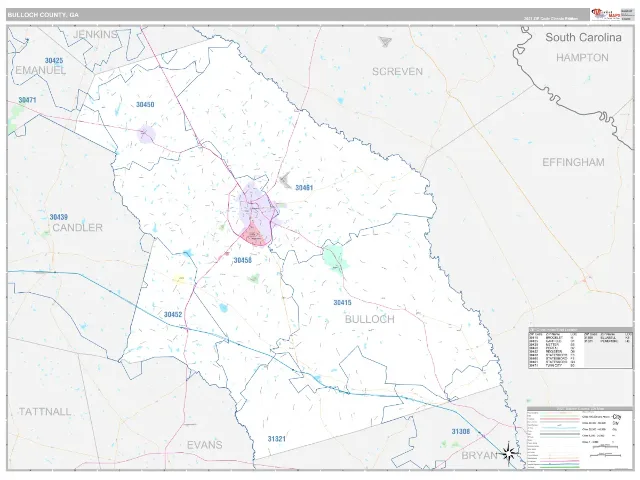Image resolution: width=640 pixels, height=480 pixels.
Task: Click ZIP code label 30471
Action: coord(27,100)
